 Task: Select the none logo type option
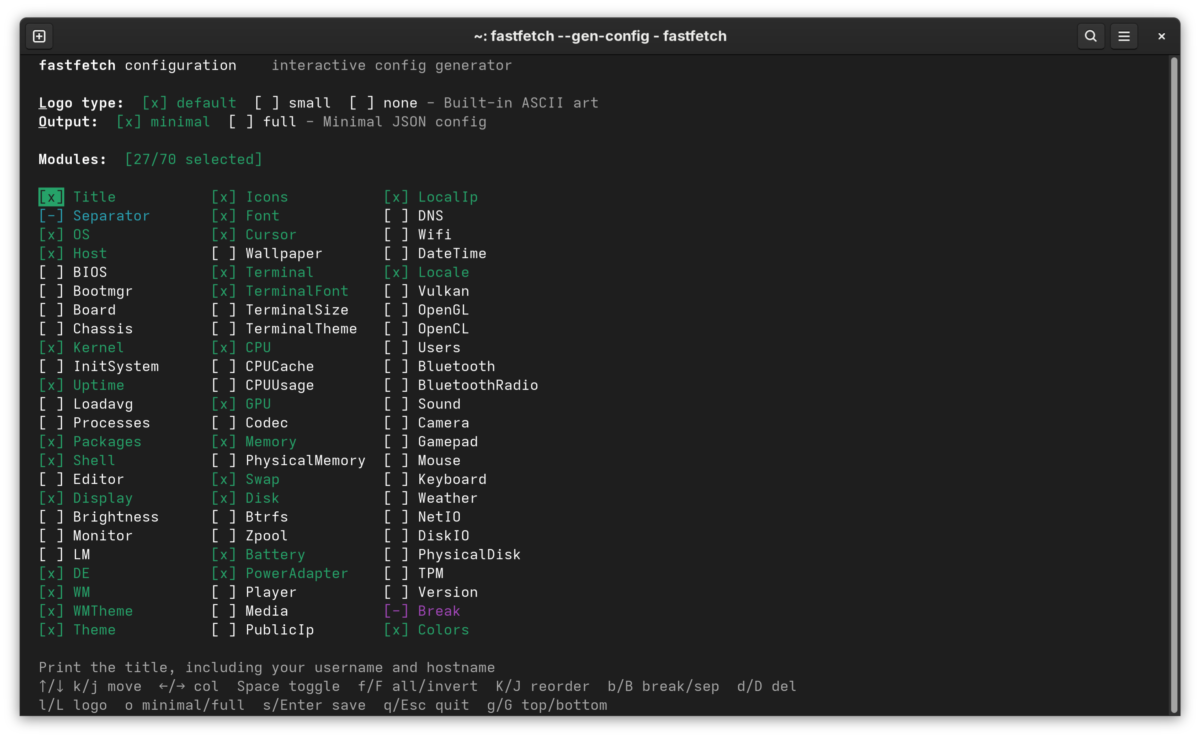pos(383,103)
